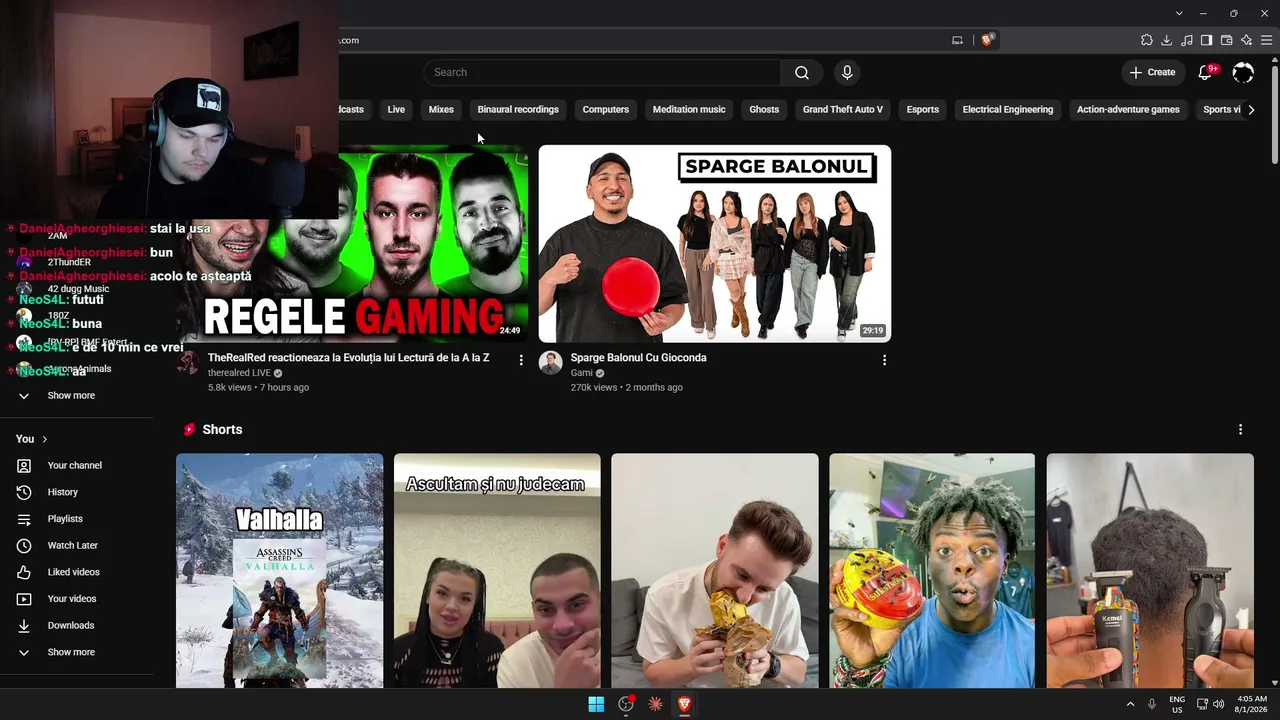
Task: Open YouTube notifications bell
Action: click(x=1205, y=72)
